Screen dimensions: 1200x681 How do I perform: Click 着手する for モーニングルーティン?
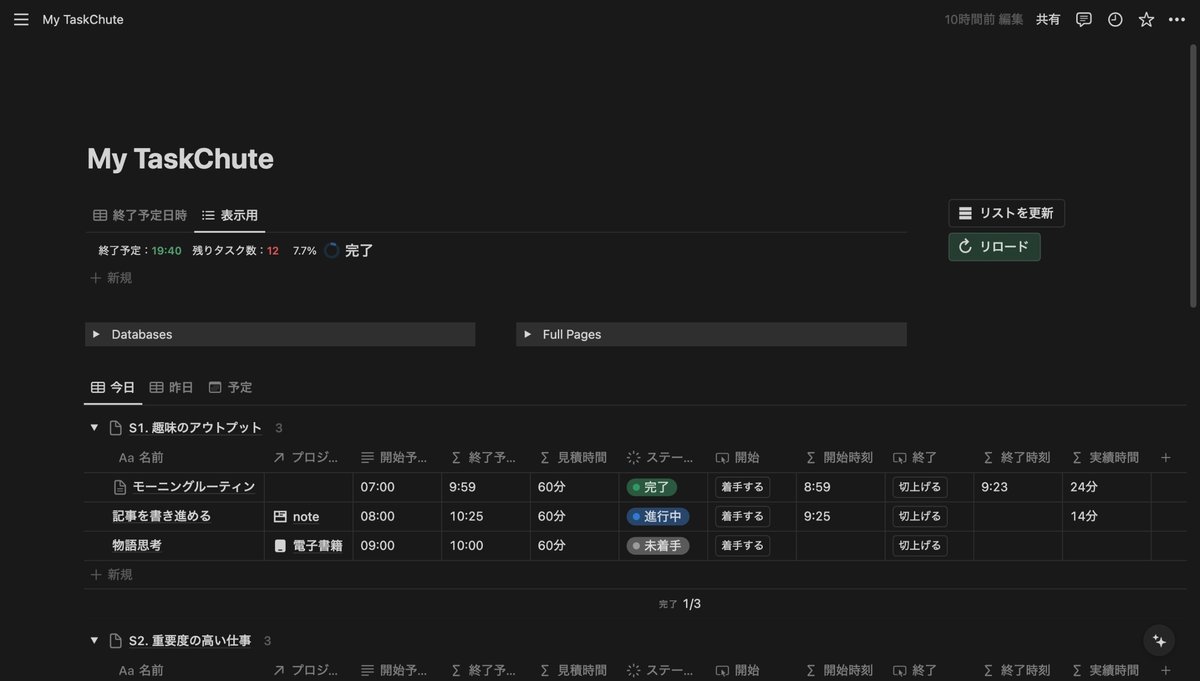tap(742, 488)
